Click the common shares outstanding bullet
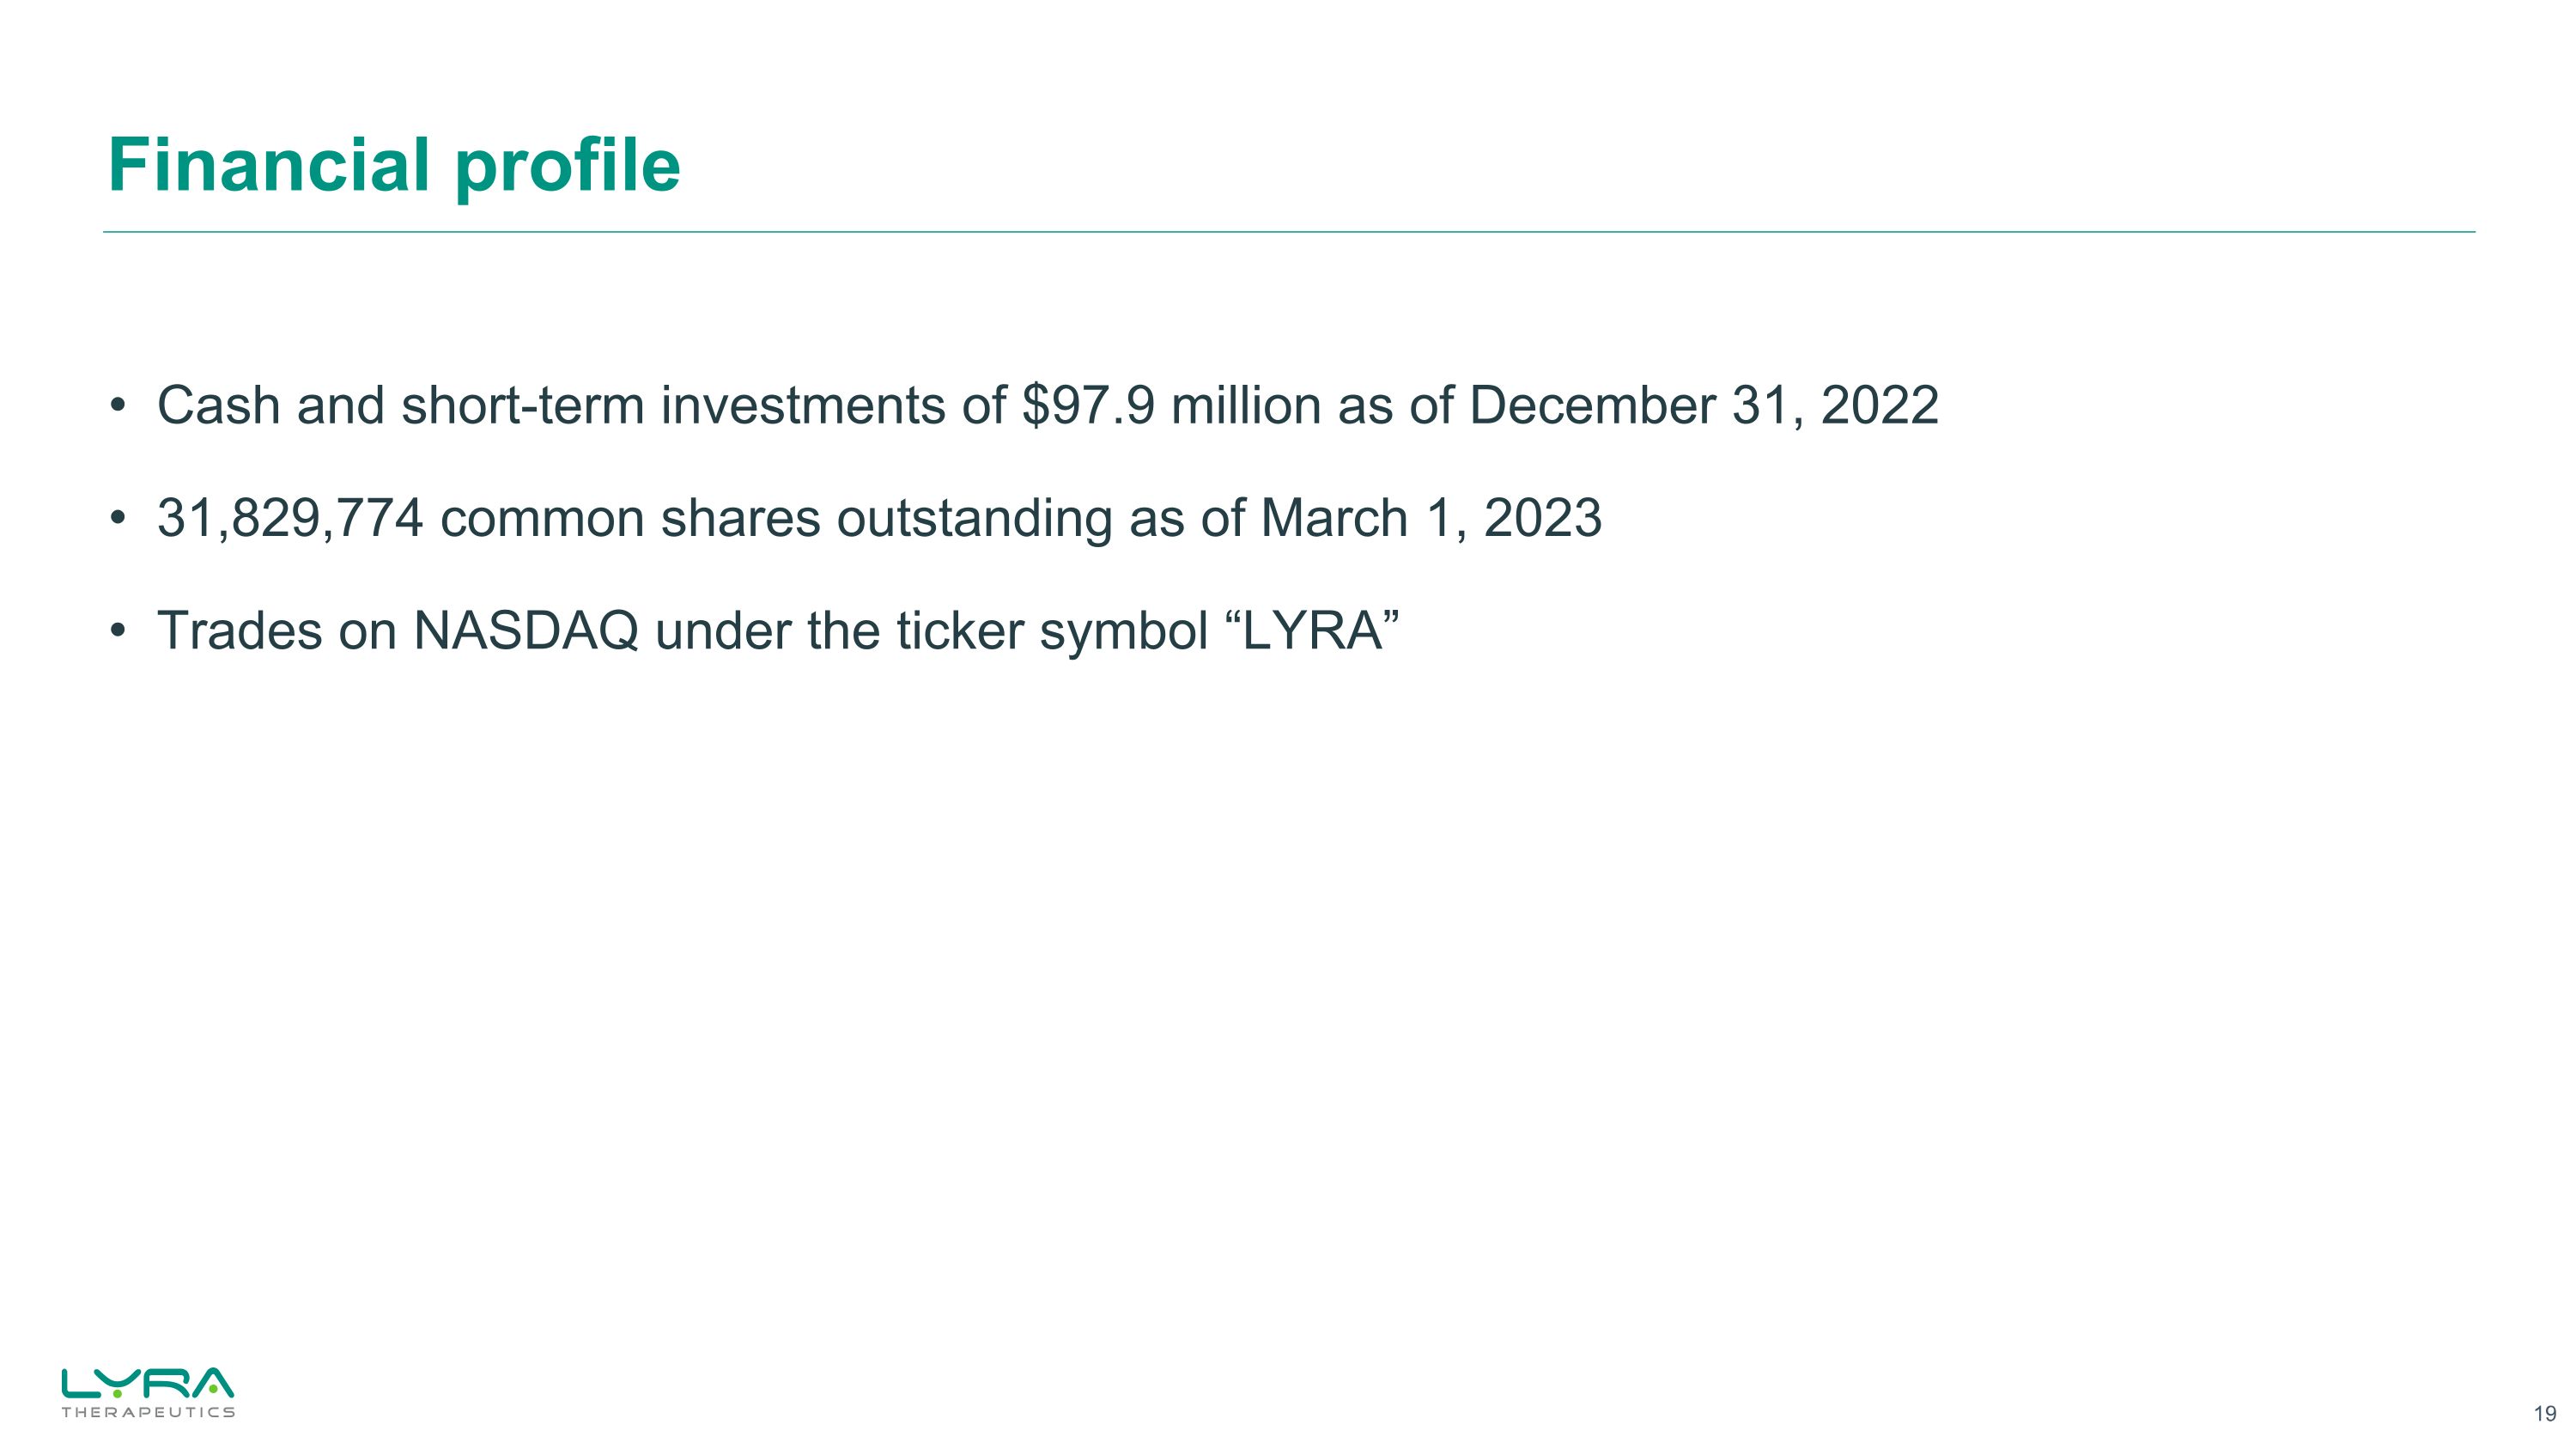Image resolution: width=2576 pixels, height=1449 pixels. 879,519
